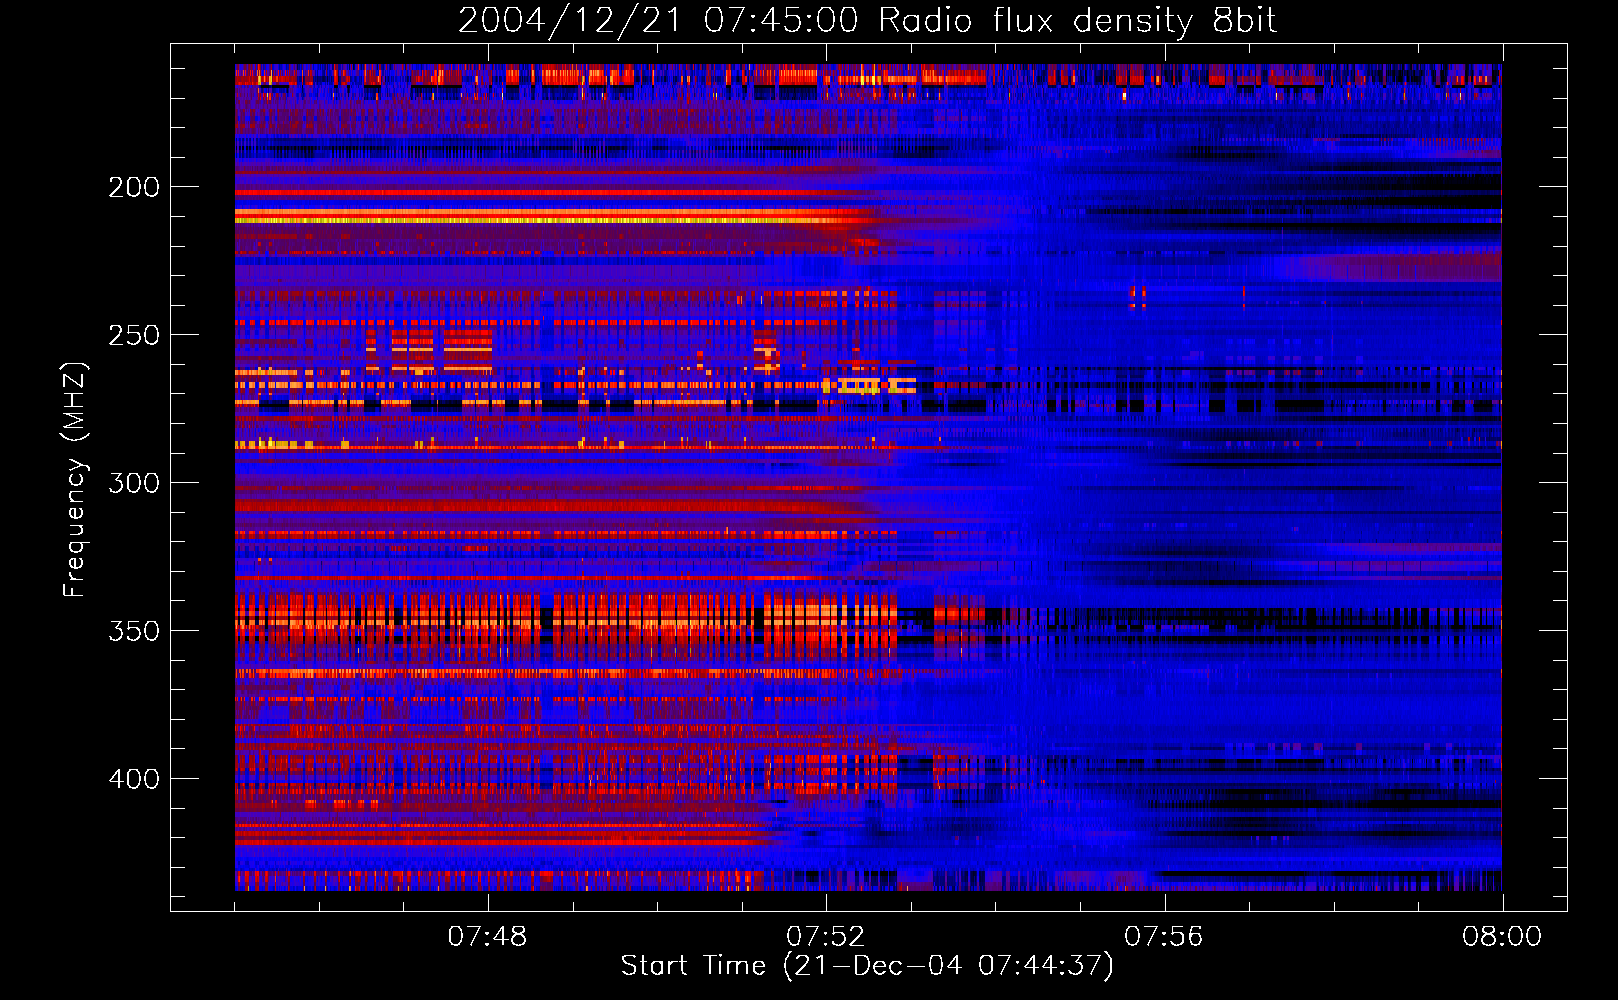1618x1000 pixels.
Task: Click the '350' frequency tick label
Action: (134, 631)
